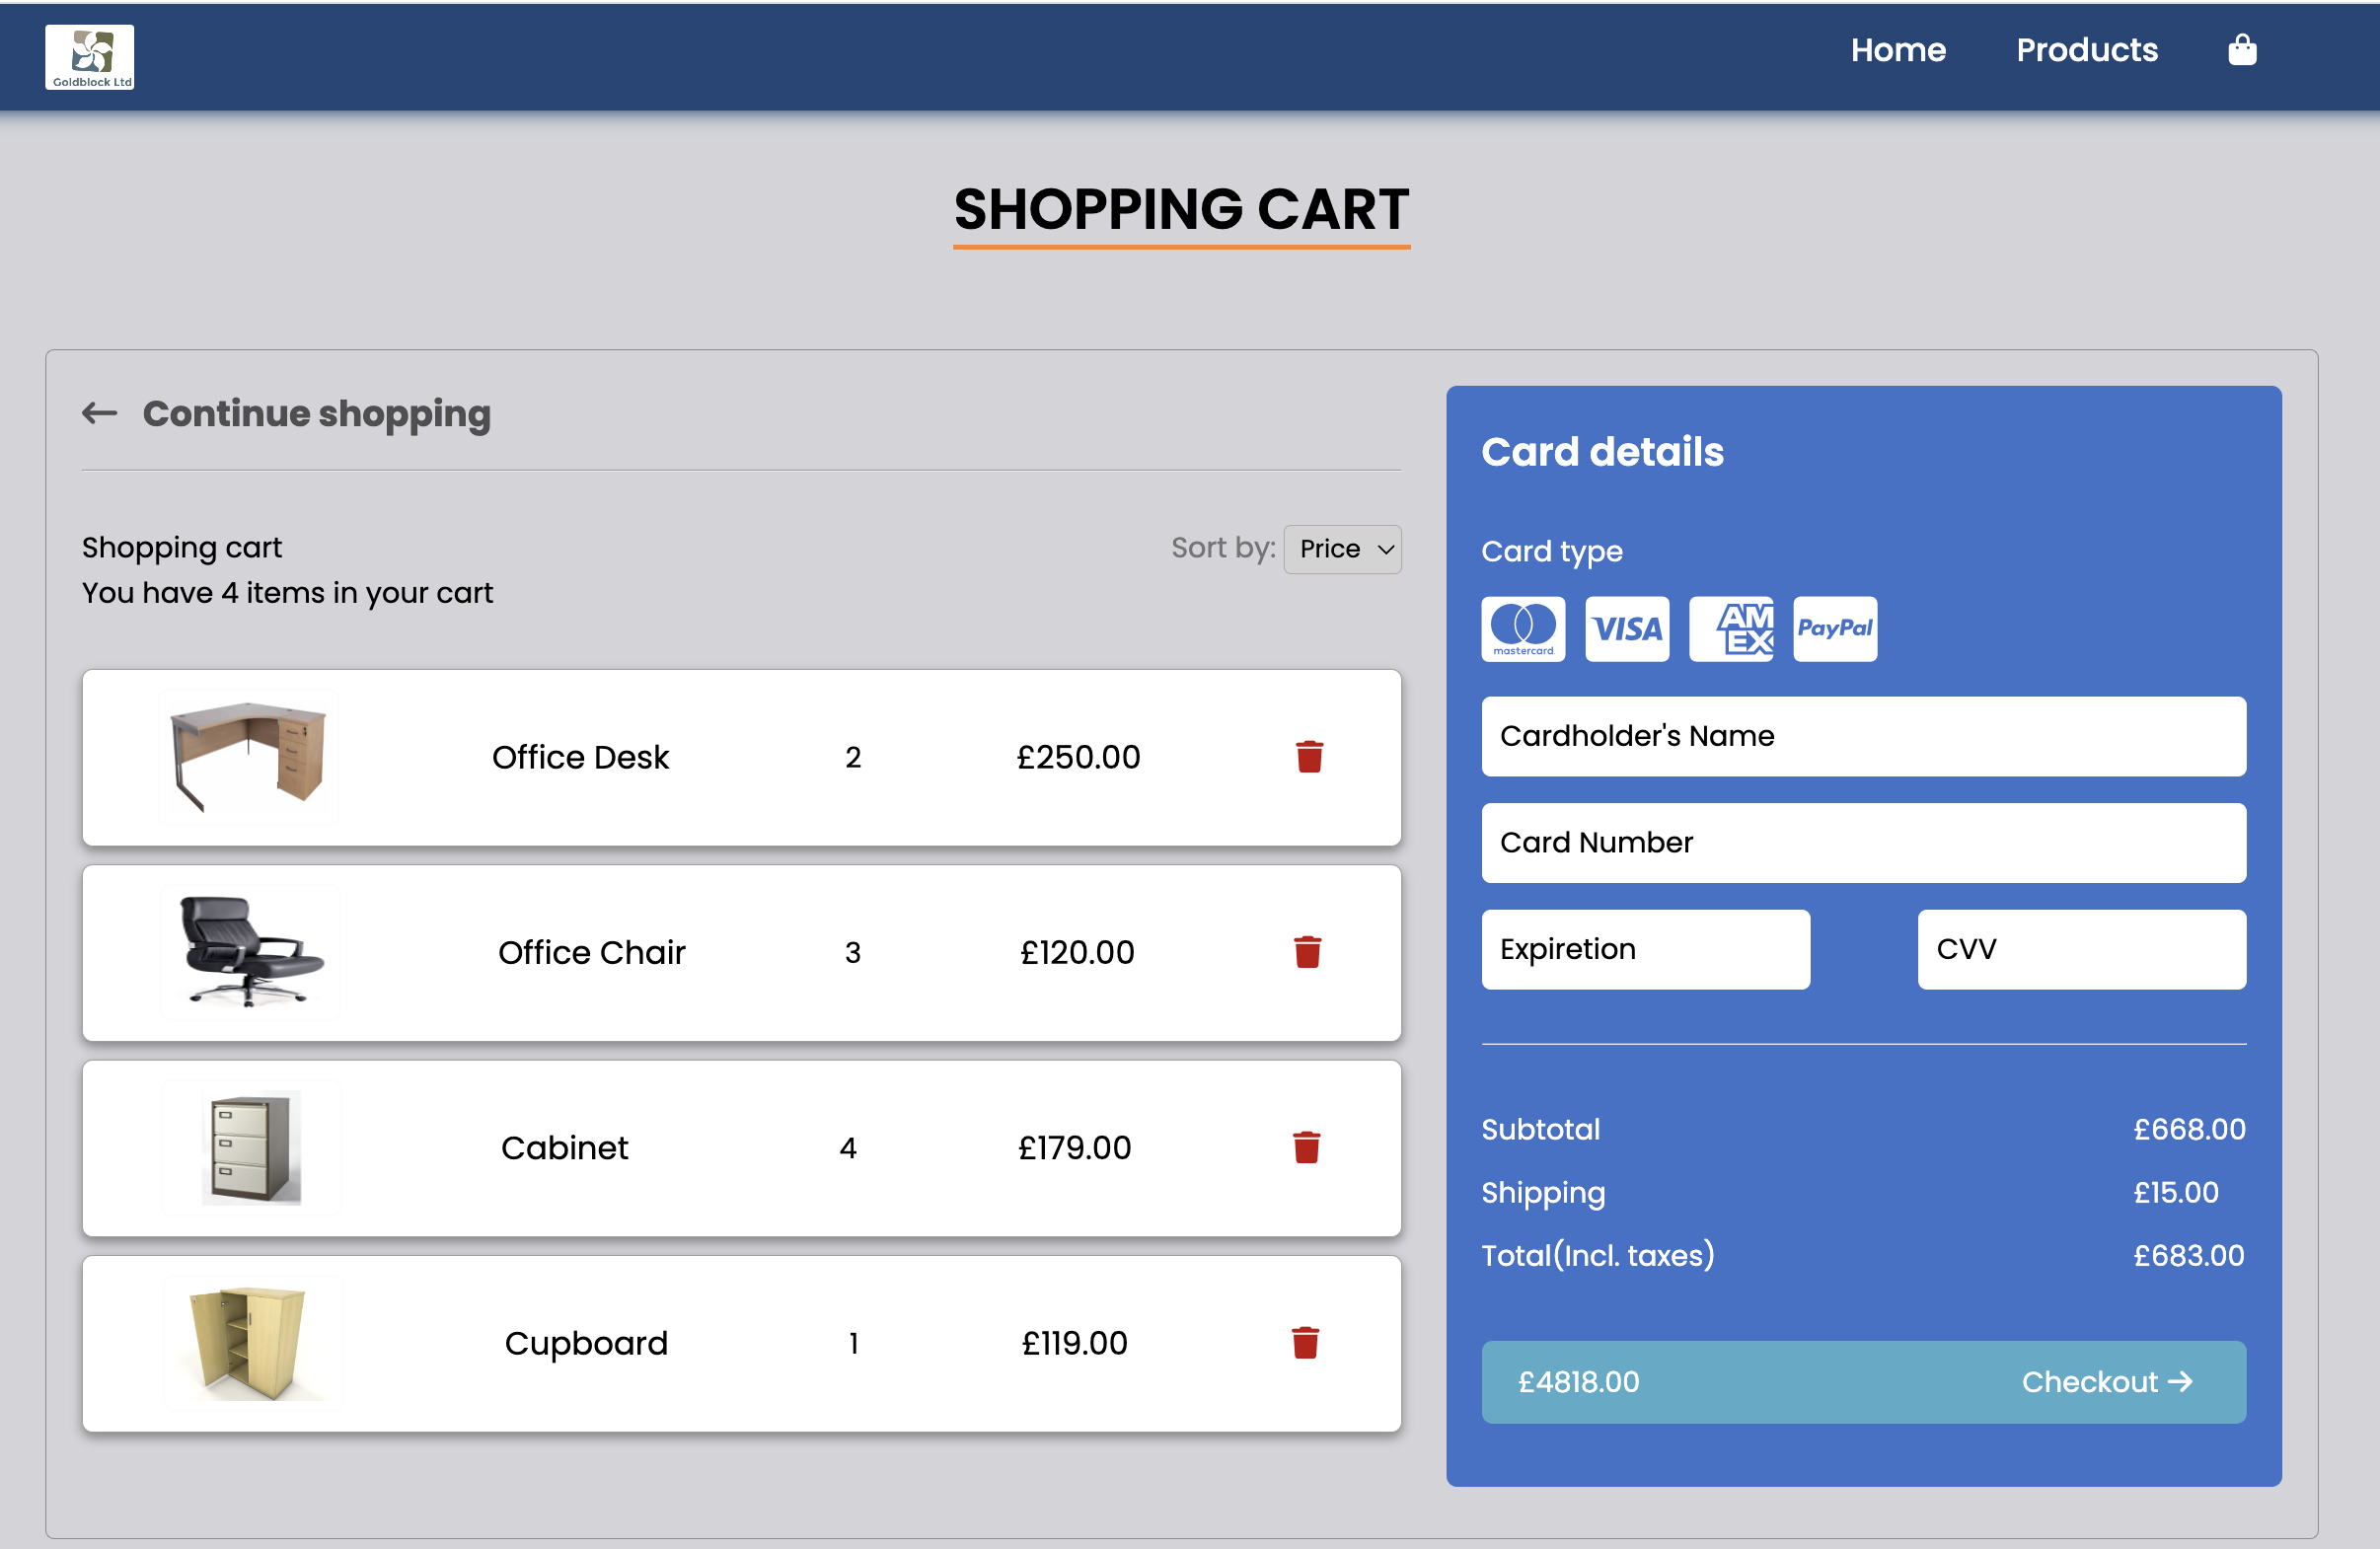Click the £179.00 price
Viewport: 2380px width, 1549px height.
(x=1074, y=1147)
